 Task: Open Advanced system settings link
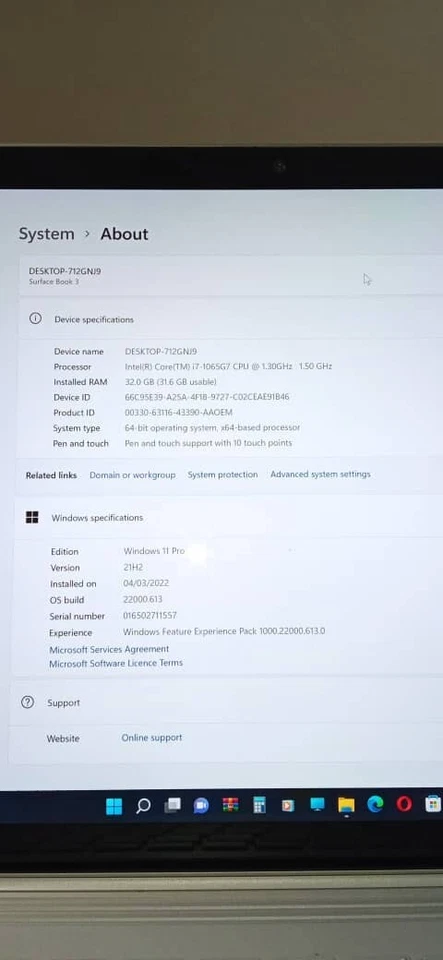click(320, 474)
